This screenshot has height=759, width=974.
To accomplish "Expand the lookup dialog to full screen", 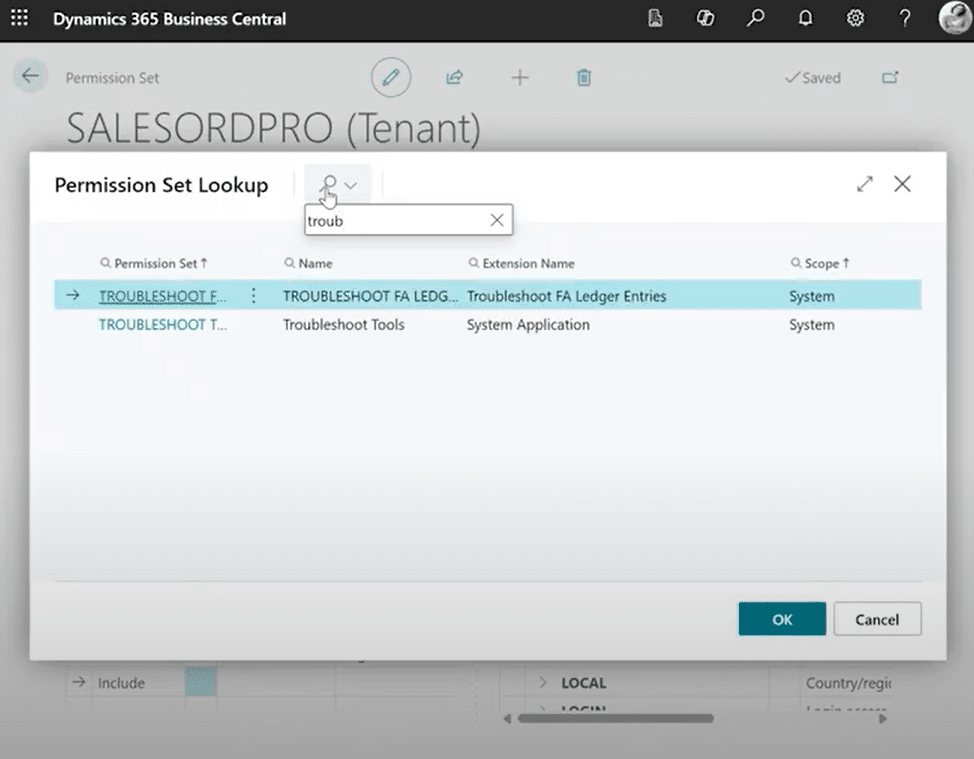I will pos(865,184).
